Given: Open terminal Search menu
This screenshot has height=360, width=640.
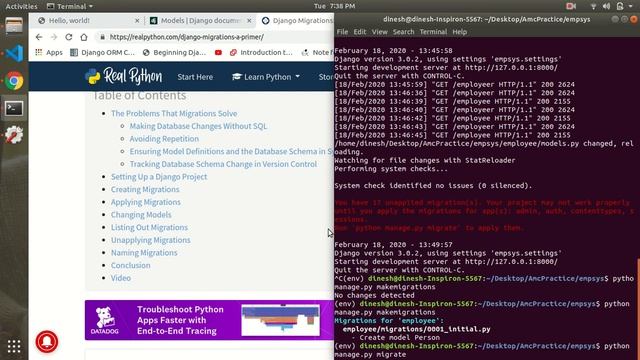Looking at the screenshot, I should [403, 32].
